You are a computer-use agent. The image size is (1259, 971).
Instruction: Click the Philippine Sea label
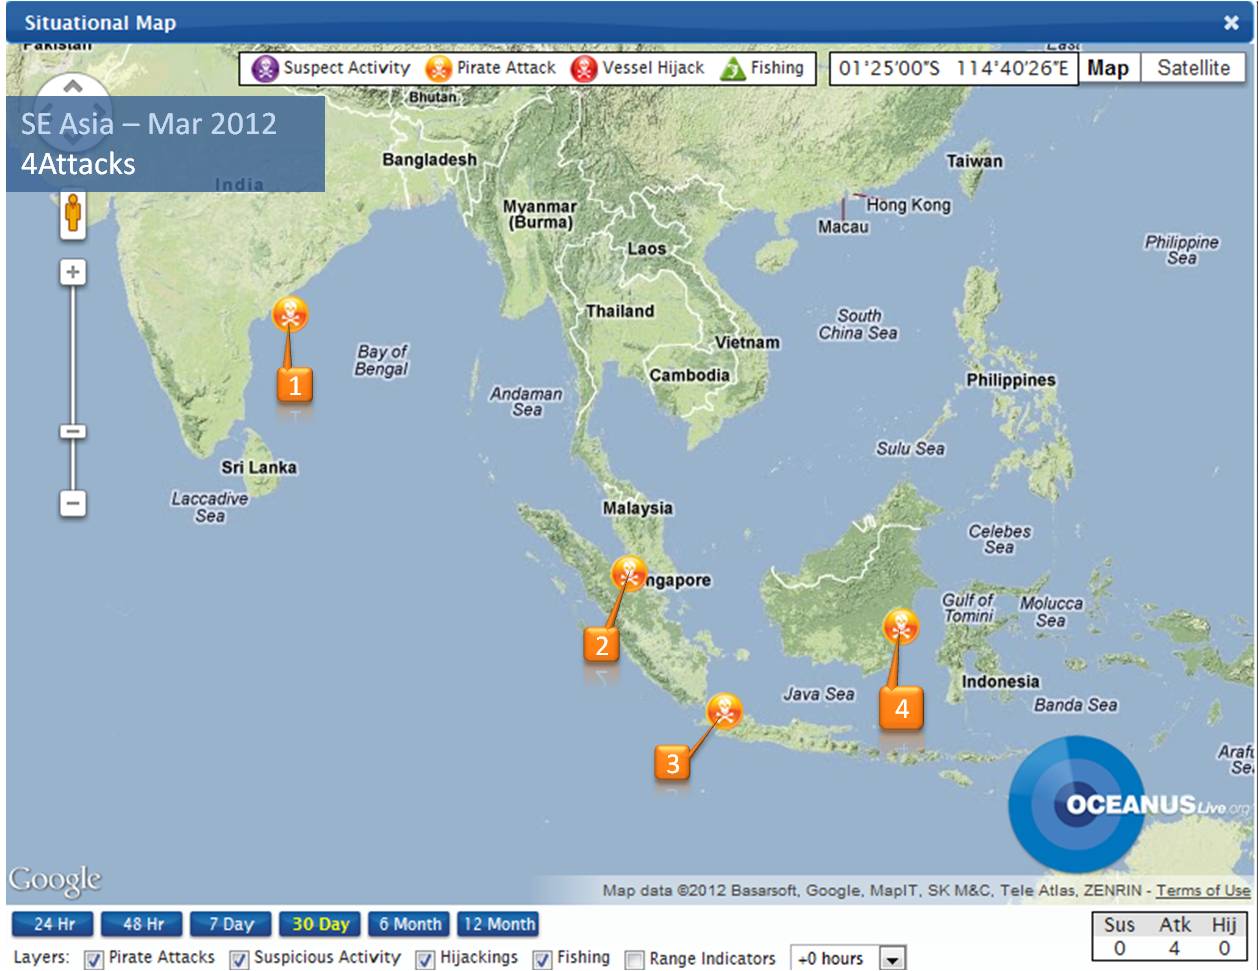coord(1182,250)
